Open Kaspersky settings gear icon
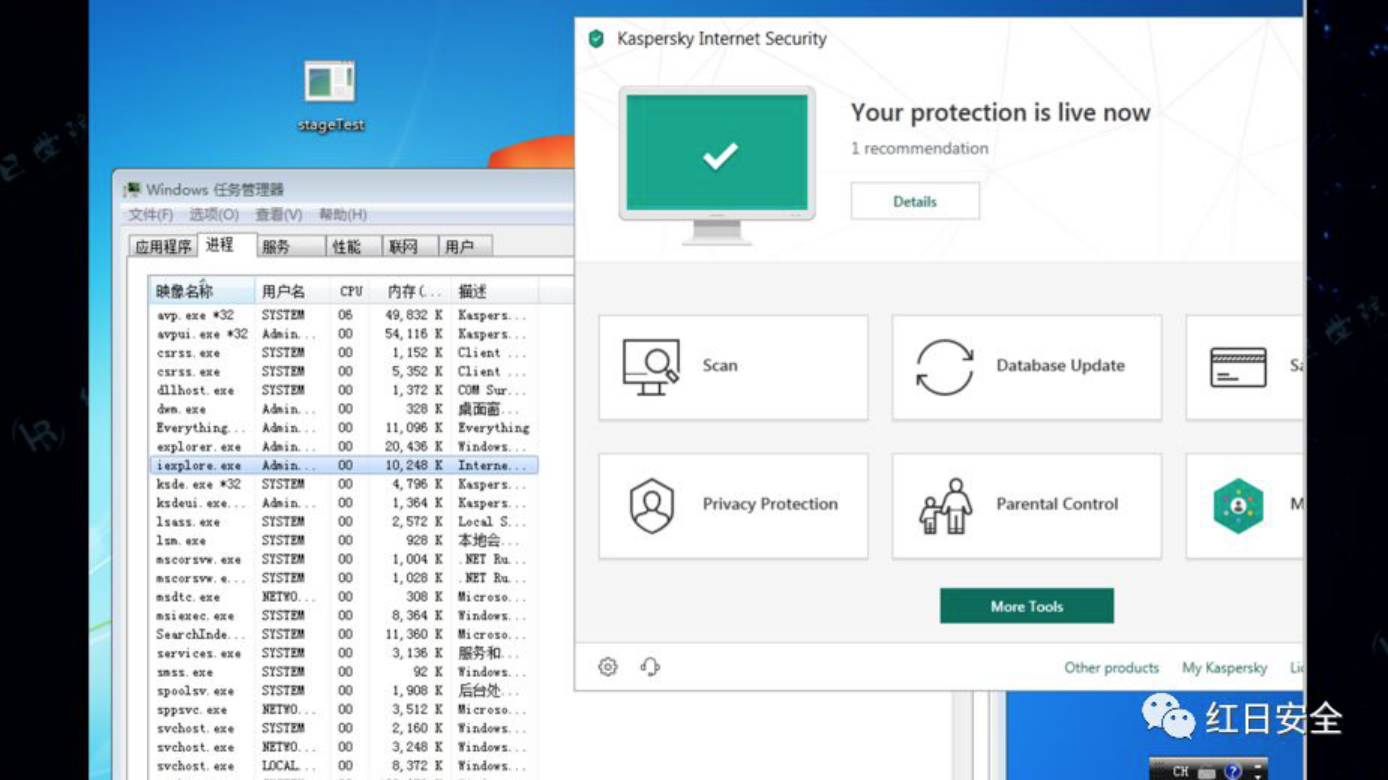The image size is (1388, 780). 608,667
